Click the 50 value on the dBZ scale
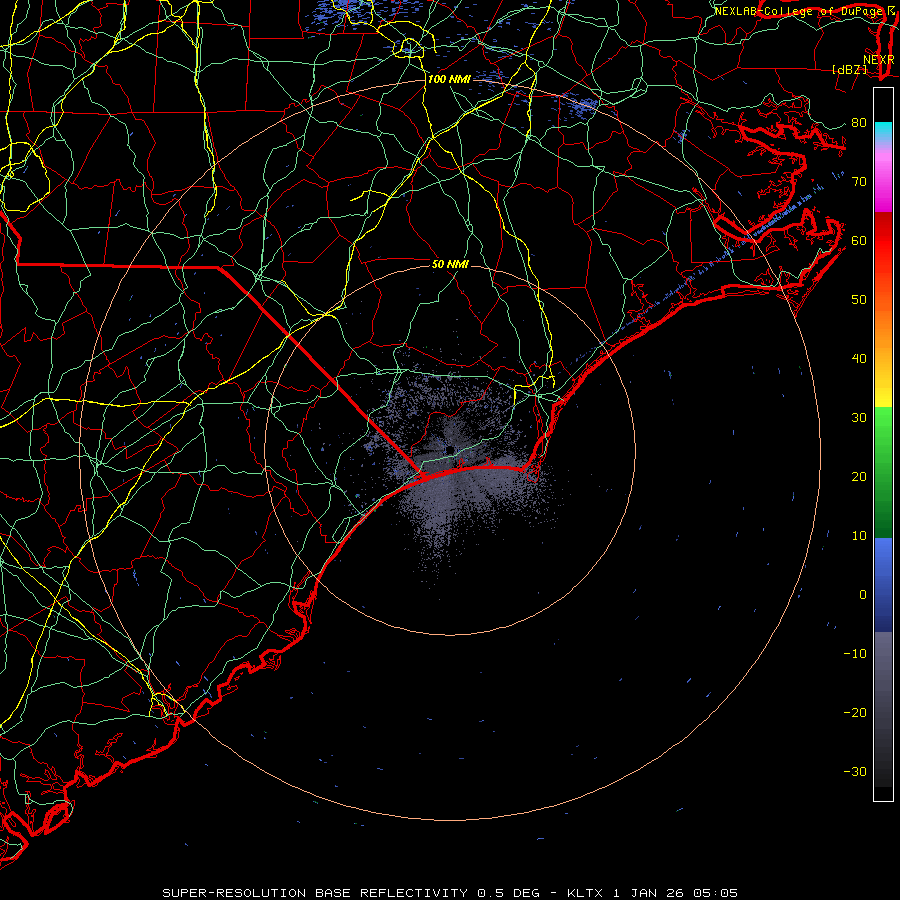Screen dimensions: 900x900 click(x=859, y=300)
